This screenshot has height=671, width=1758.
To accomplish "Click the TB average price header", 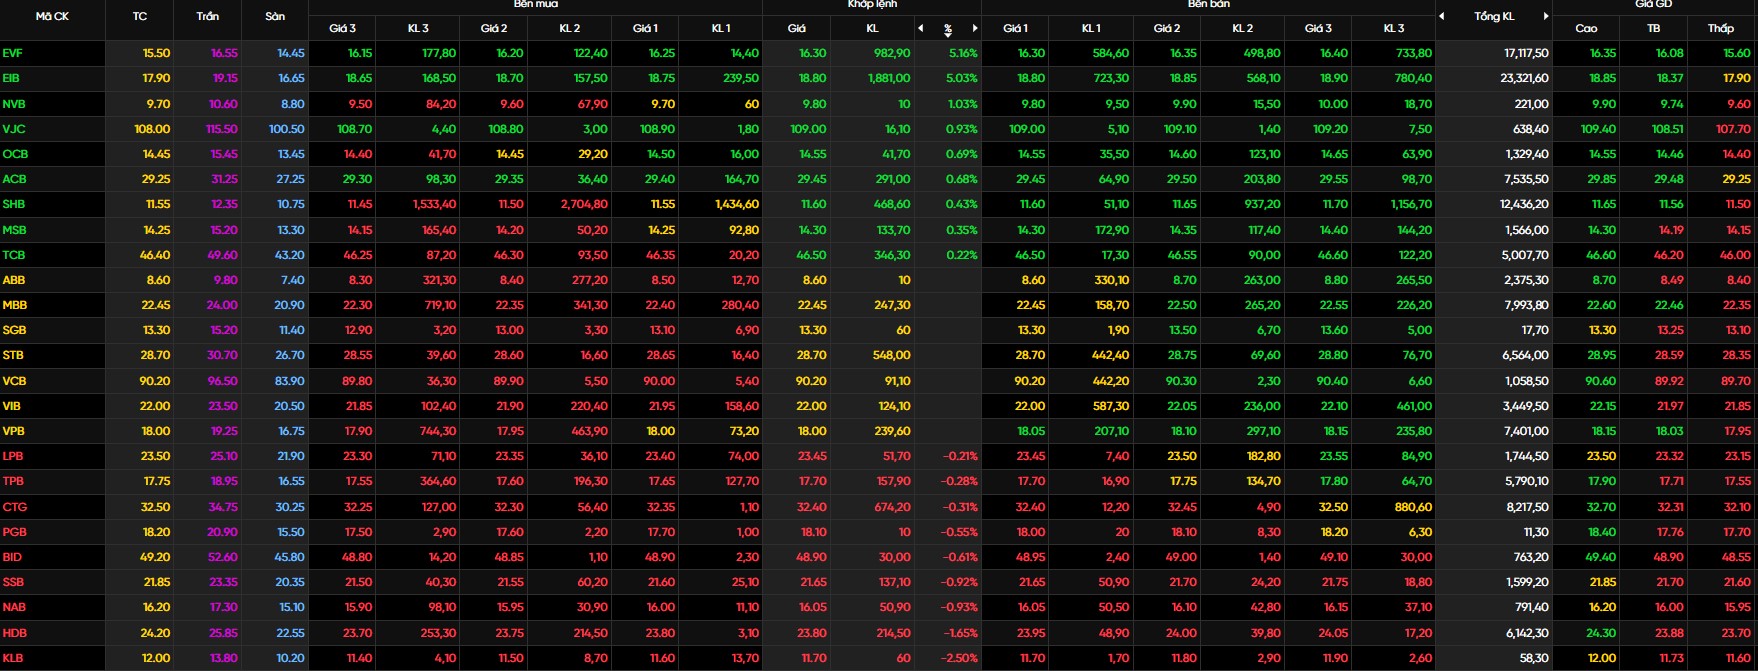I will click(1654, 28).
